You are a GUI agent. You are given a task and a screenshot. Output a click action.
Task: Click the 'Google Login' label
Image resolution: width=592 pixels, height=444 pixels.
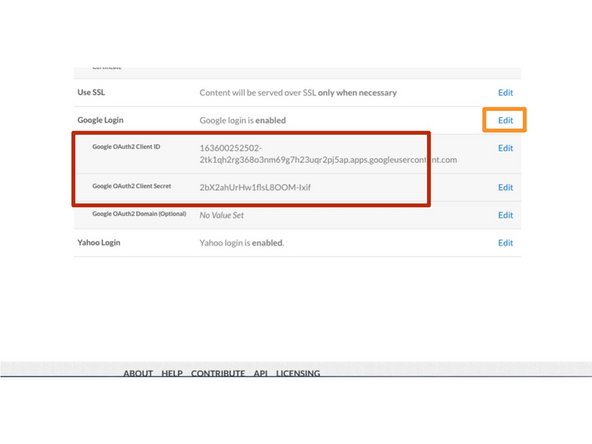pyautogui.click(x=100, y=120)
